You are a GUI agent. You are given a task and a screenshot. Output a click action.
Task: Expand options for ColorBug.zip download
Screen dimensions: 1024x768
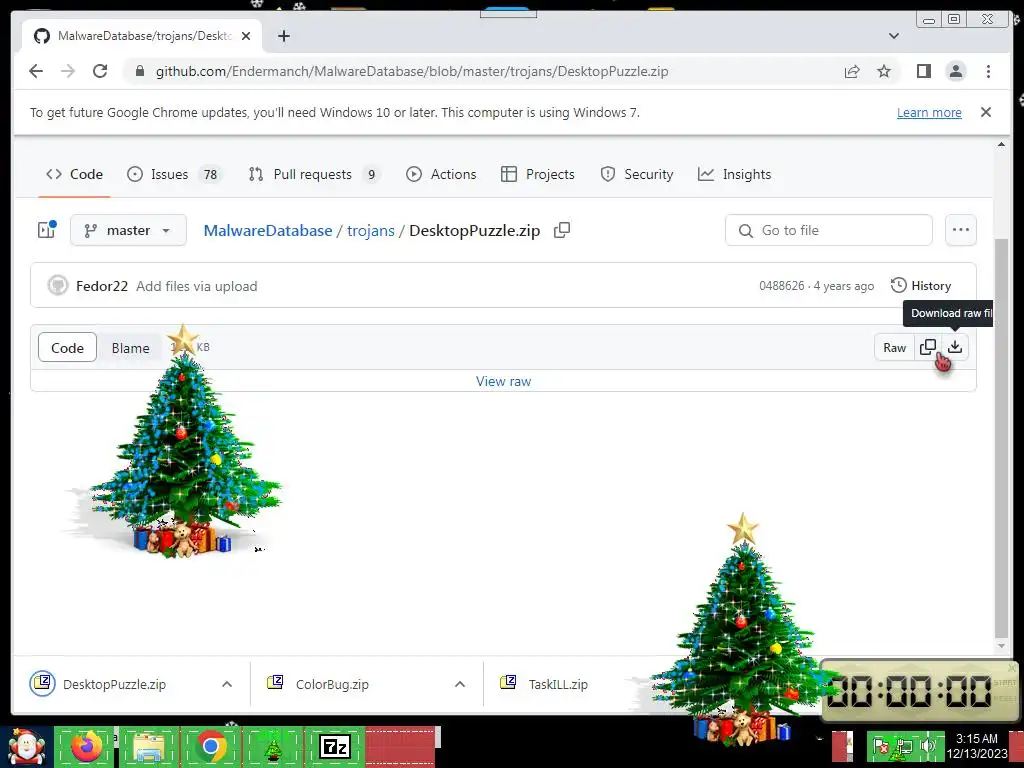pos(460,684)
